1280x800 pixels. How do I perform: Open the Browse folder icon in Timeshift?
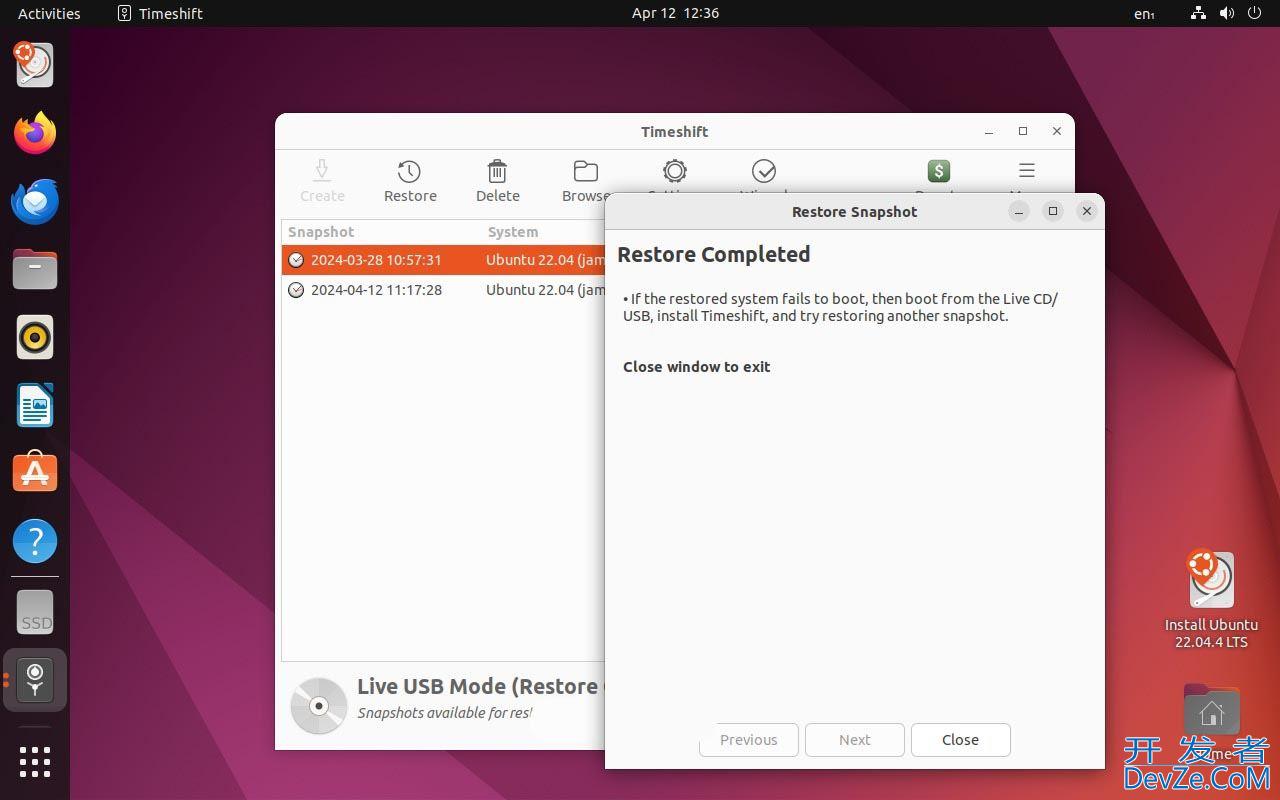coord(586,171)
